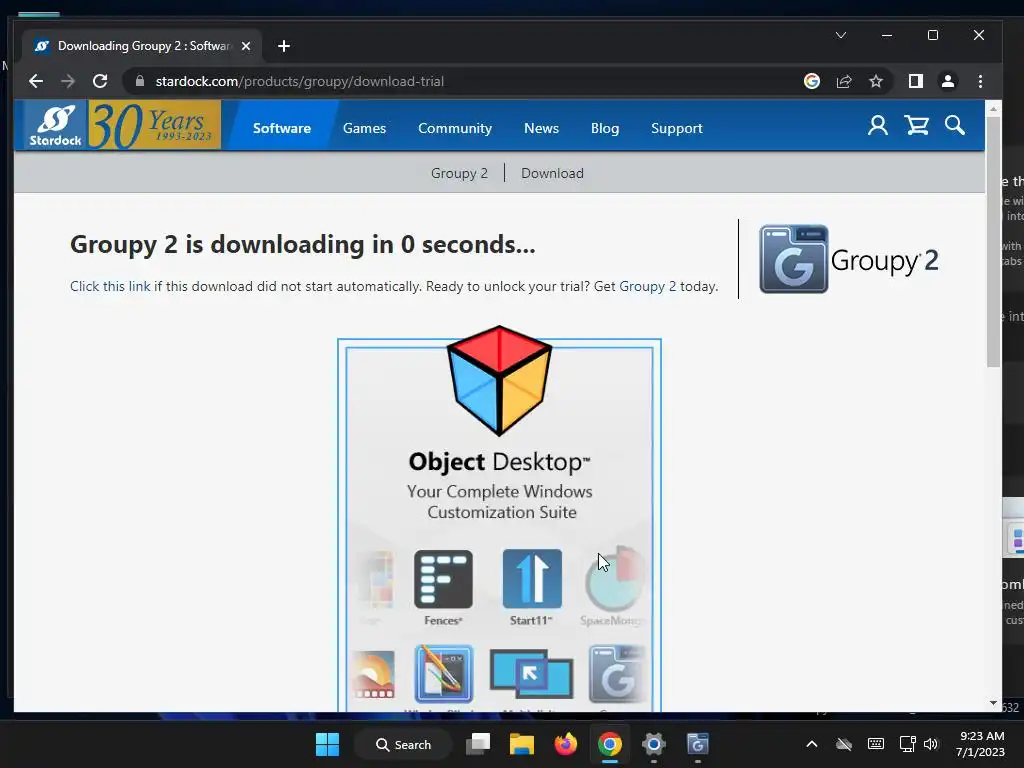This screenshot has height=768, width=1024.
Task: Open Chrome profile menu
Action: (948, 81)
